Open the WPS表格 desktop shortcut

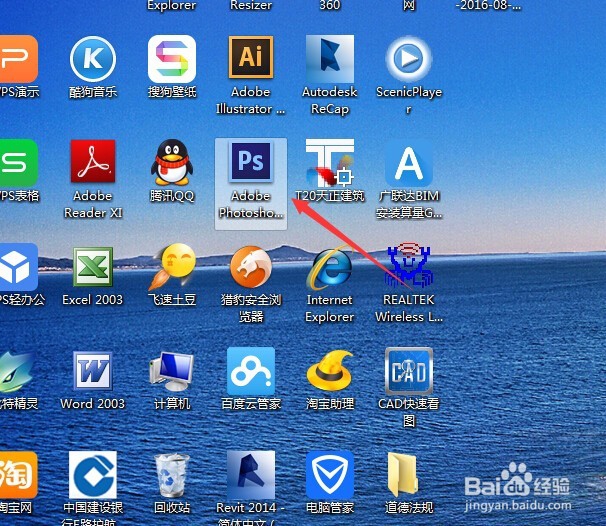point(19,162)
